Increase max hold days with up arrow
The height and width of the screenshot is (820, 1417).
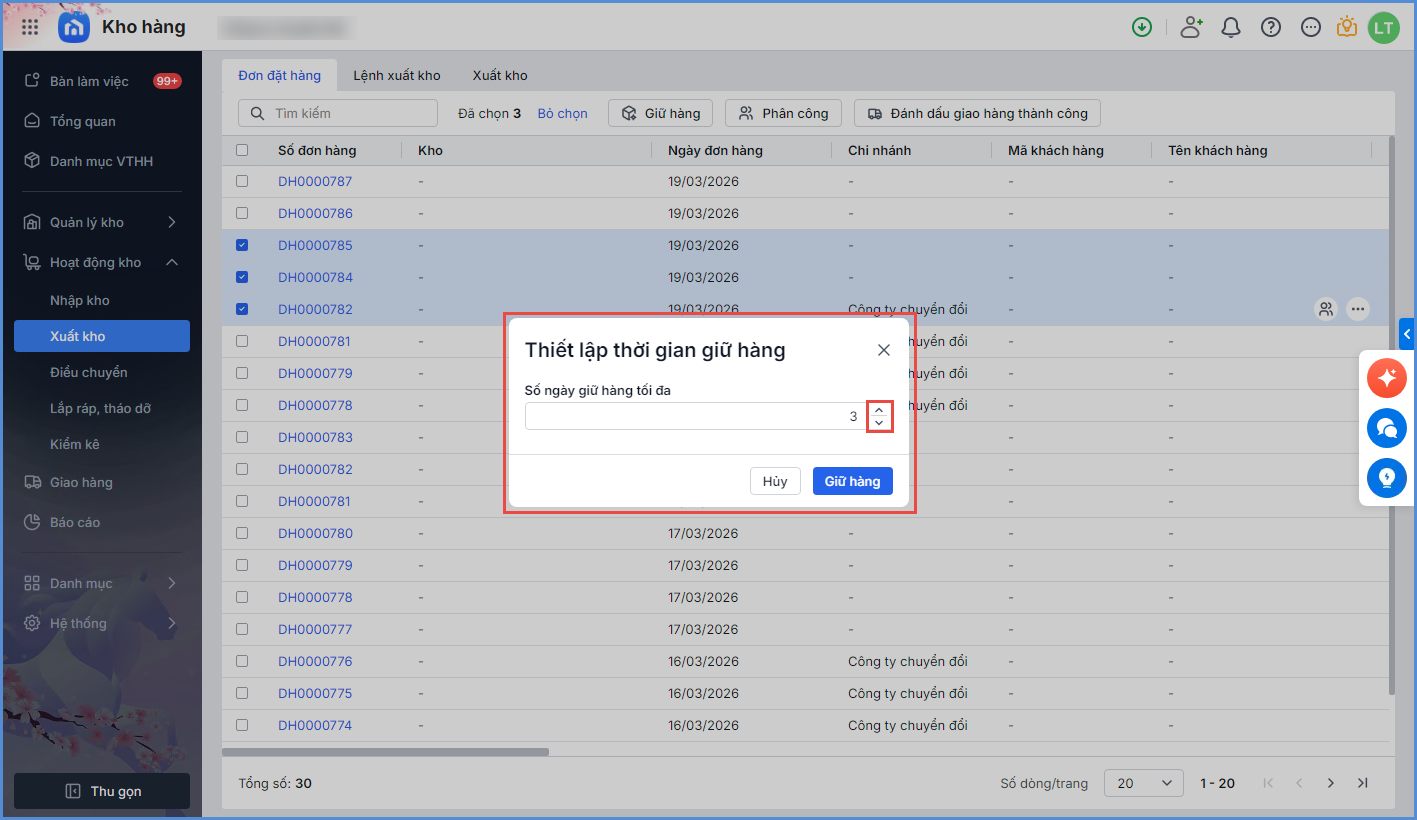tap(879, 410)
